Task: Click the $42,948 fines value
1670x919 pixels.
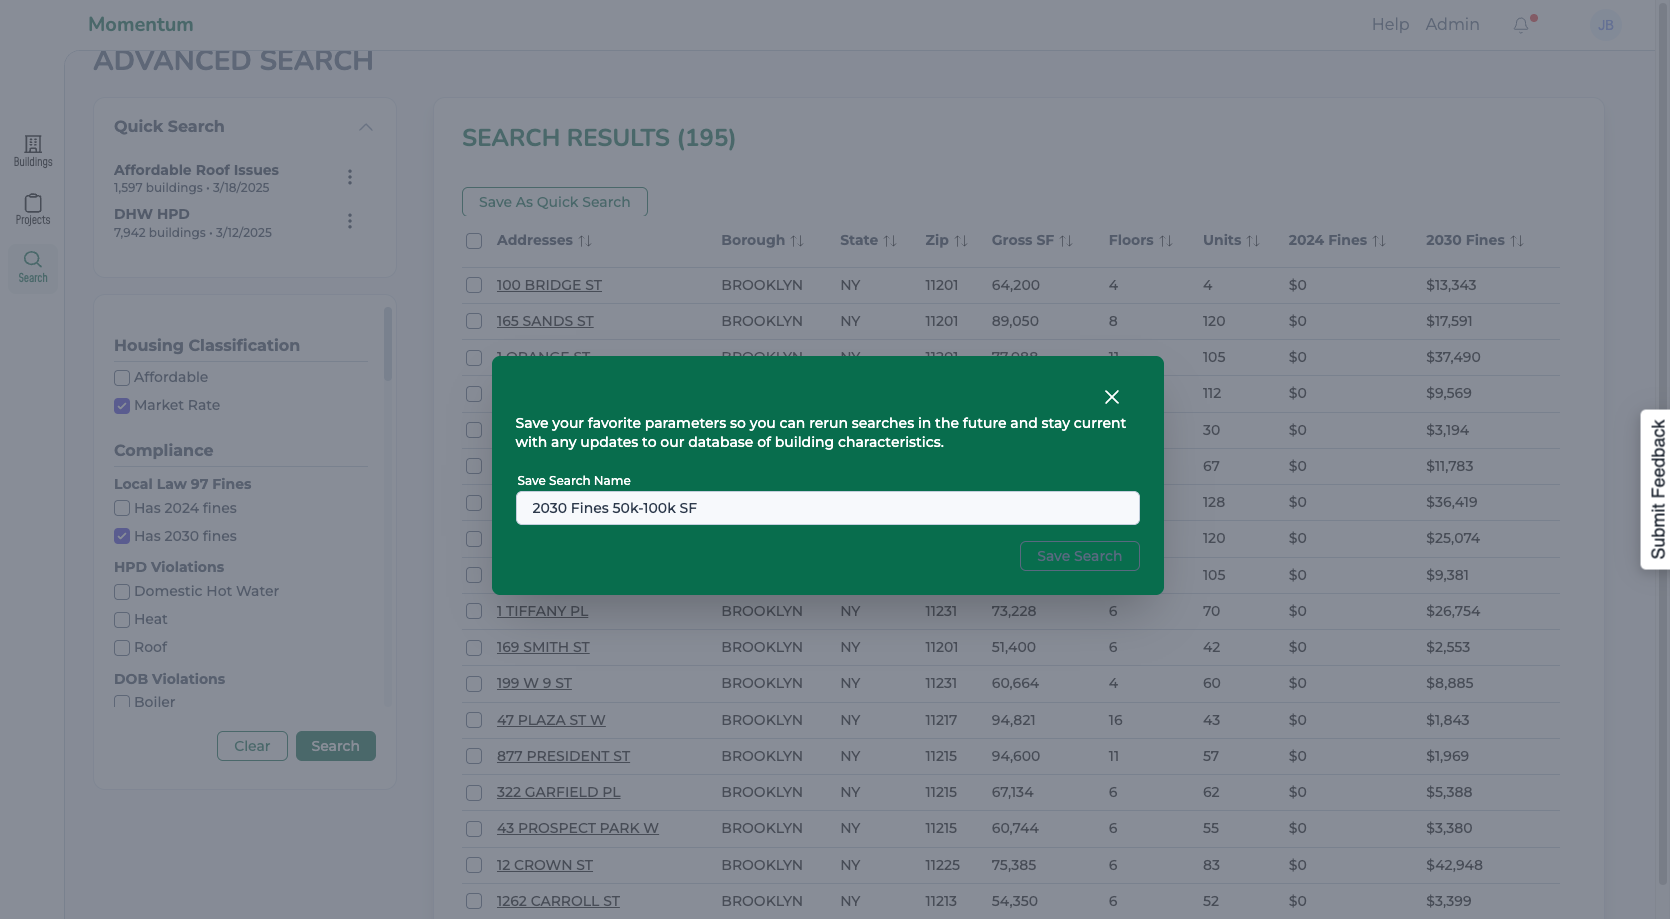Action: point(1454,865)
